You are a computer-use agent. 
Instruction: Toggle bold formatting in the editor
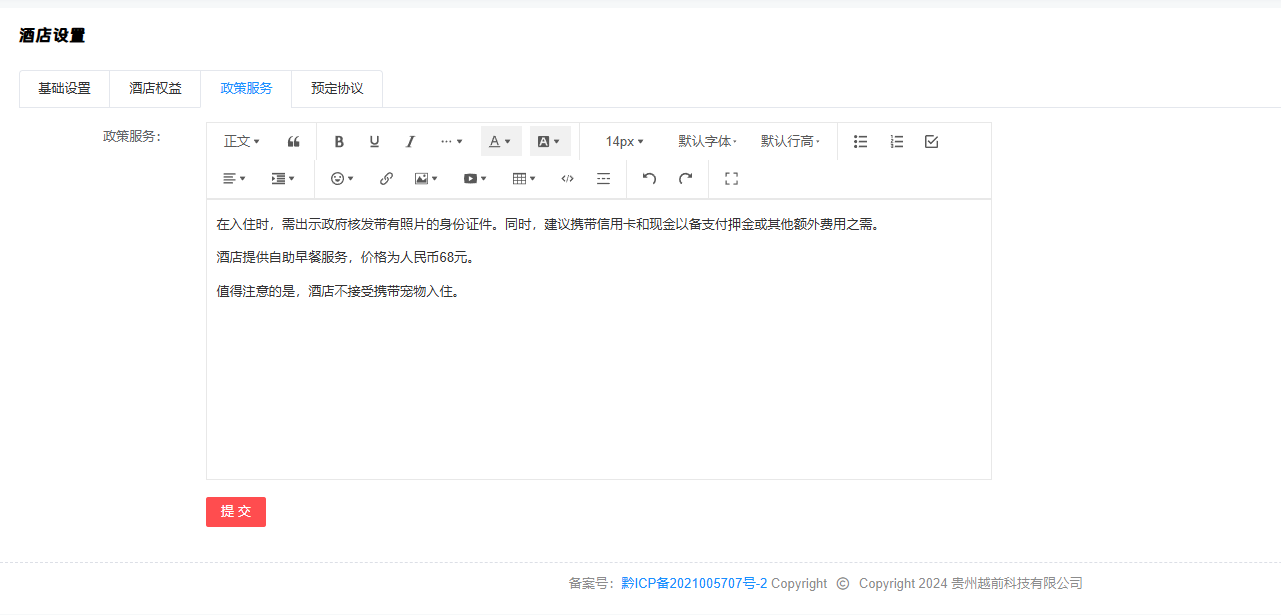coord(339,142)
